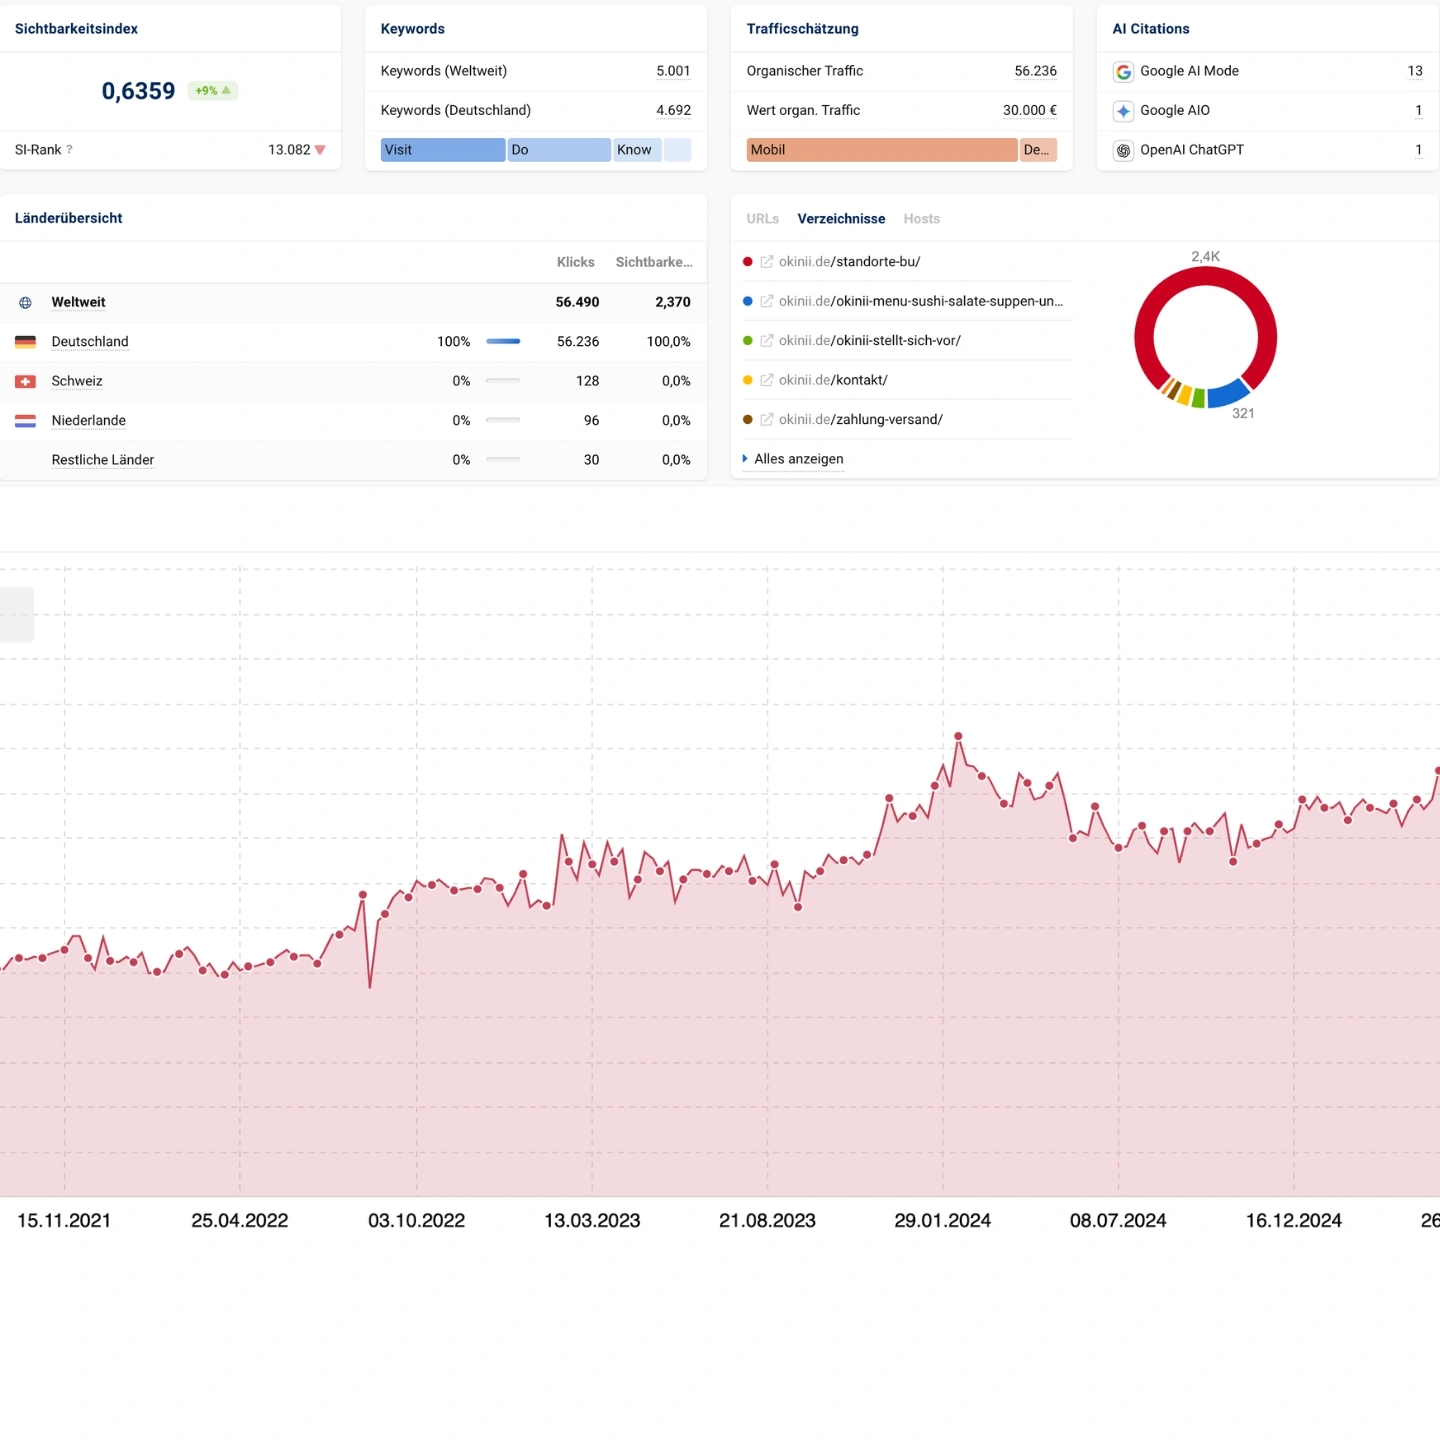Click the Google AIO sparkle icon
Image resolution: width=1440 pixels, height=1440 pixels.
[1123, 111]
